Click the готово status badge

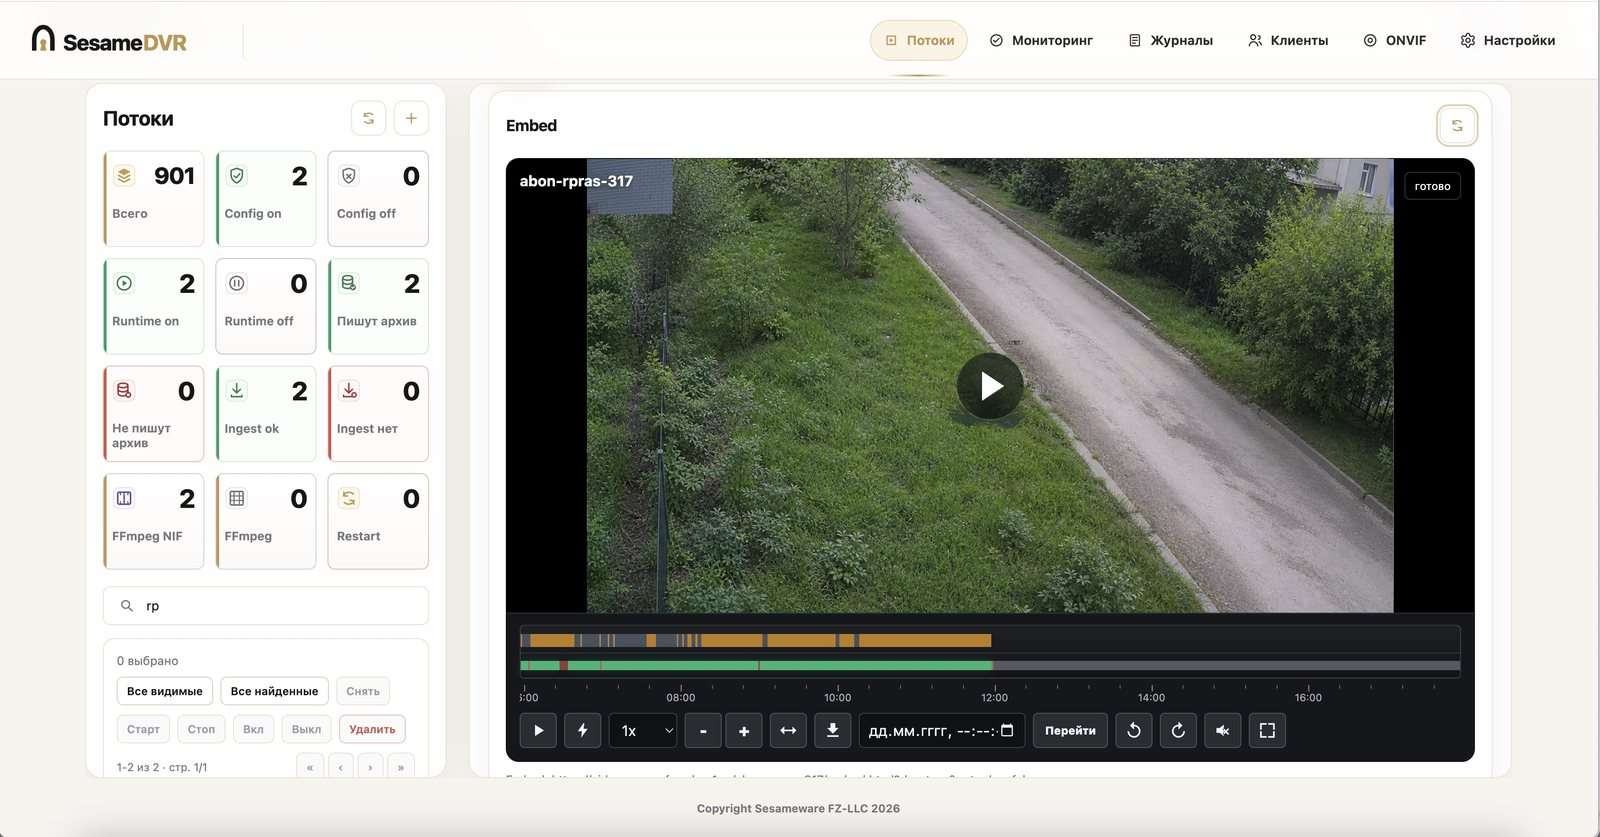[x=1432, y=186]
